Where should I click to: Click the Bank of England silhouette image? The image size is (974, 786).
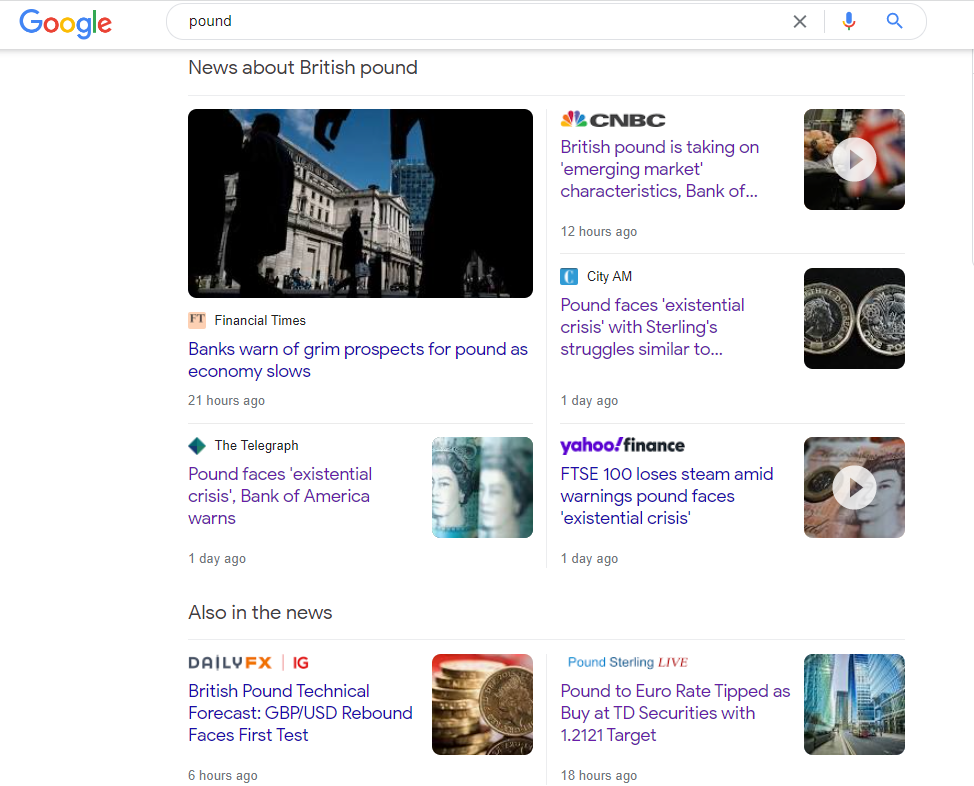tap(360, 203)
